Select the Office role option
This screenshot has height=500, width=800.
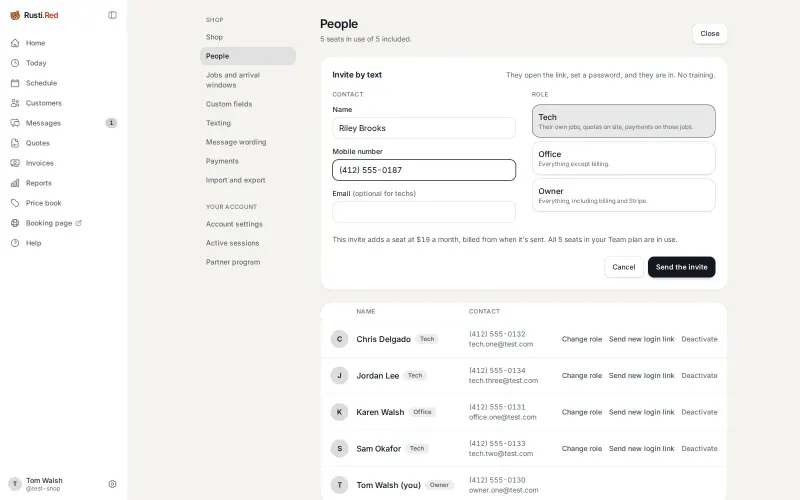(623, 158)
